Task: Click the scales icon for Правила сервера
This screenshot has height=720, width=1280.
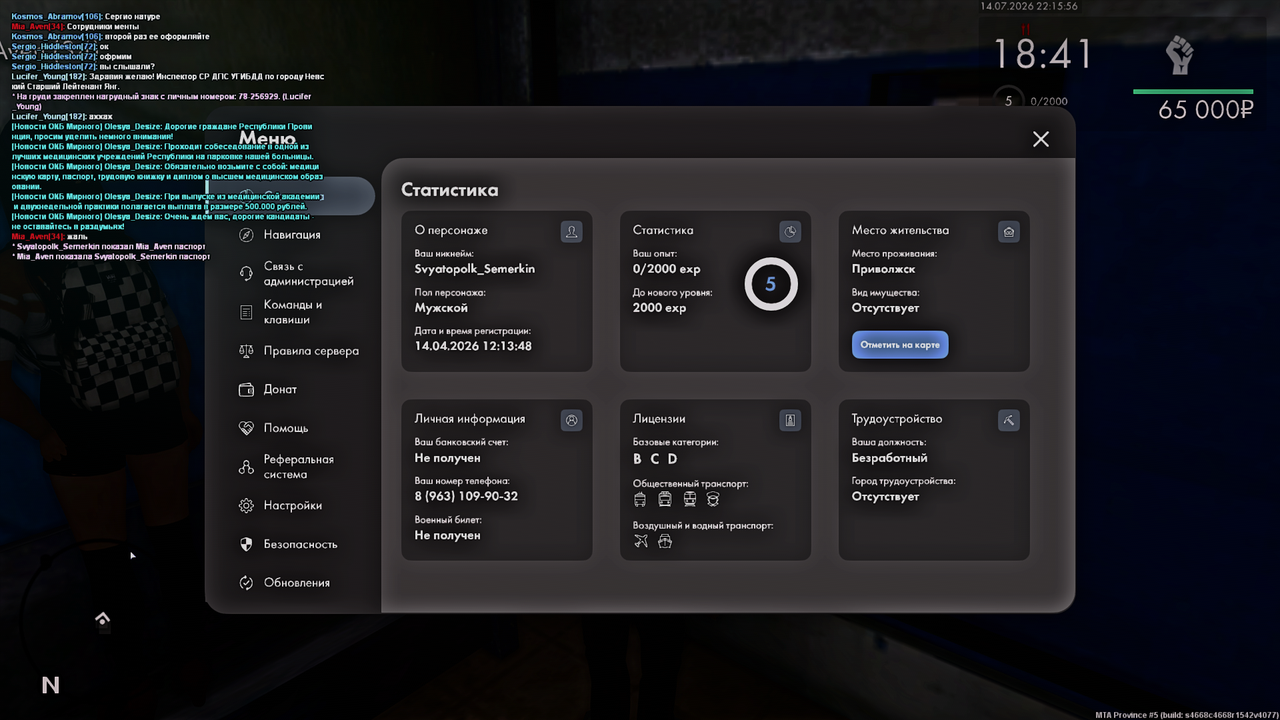Action: 246,351
